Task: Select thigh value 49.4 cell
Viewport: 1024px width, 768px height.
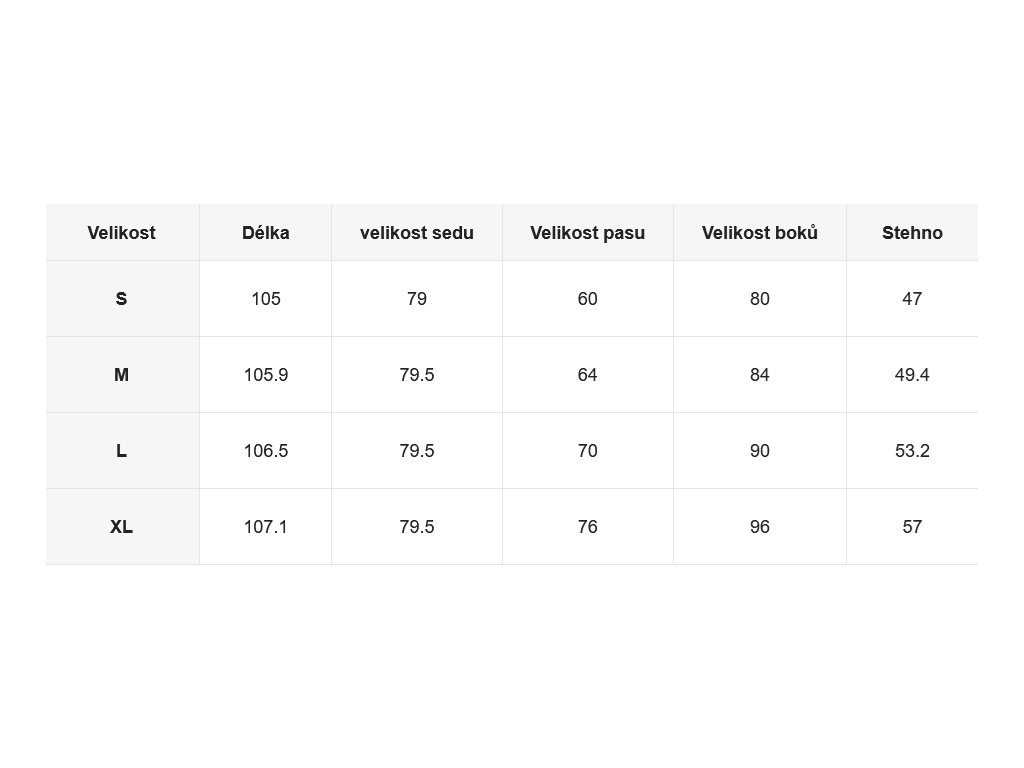Action: 912,375
